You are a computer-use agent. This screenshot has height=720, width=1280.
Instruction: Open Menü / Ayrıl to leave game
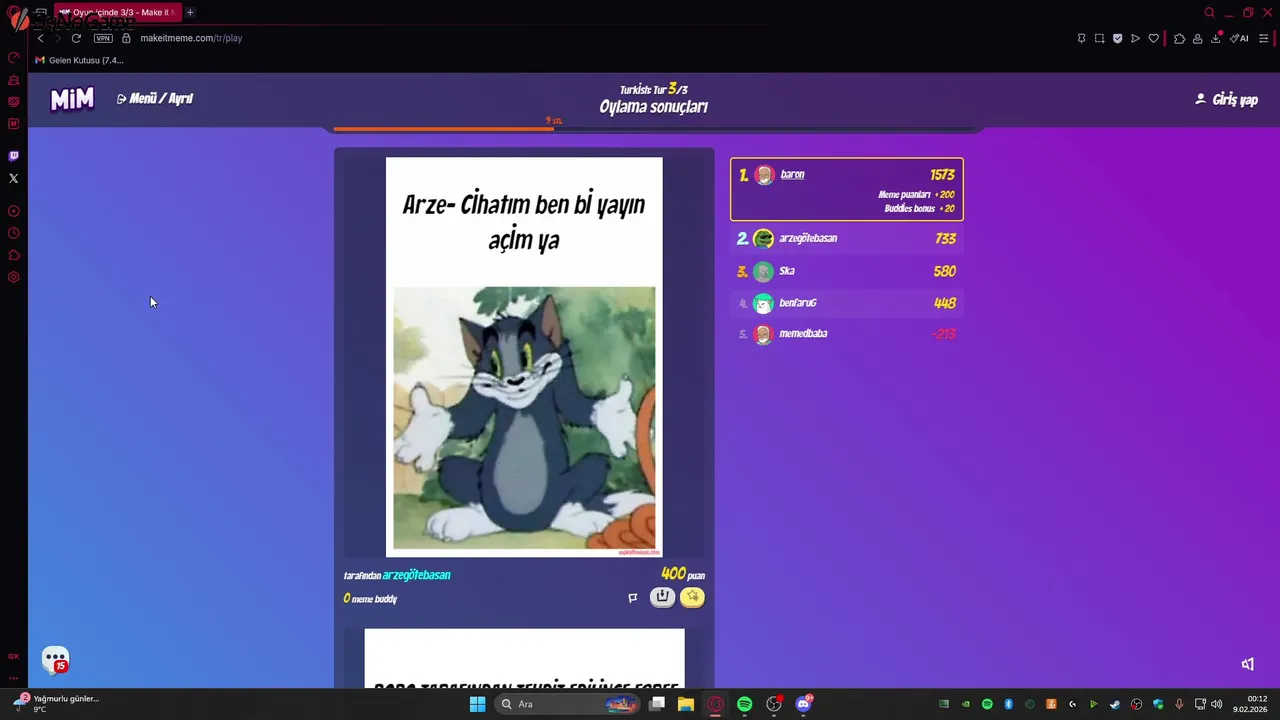[155, 99]
